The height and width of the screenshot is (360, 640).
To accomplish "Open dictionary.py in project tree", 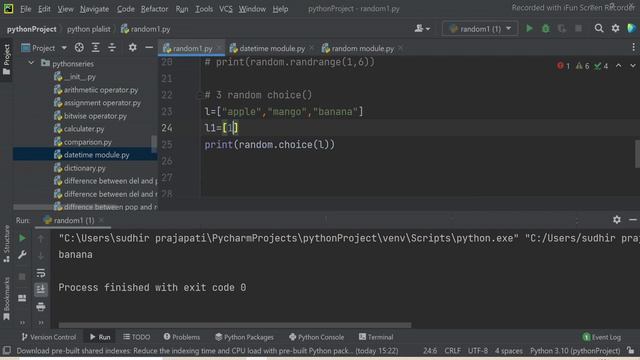I will click(84, 168).
